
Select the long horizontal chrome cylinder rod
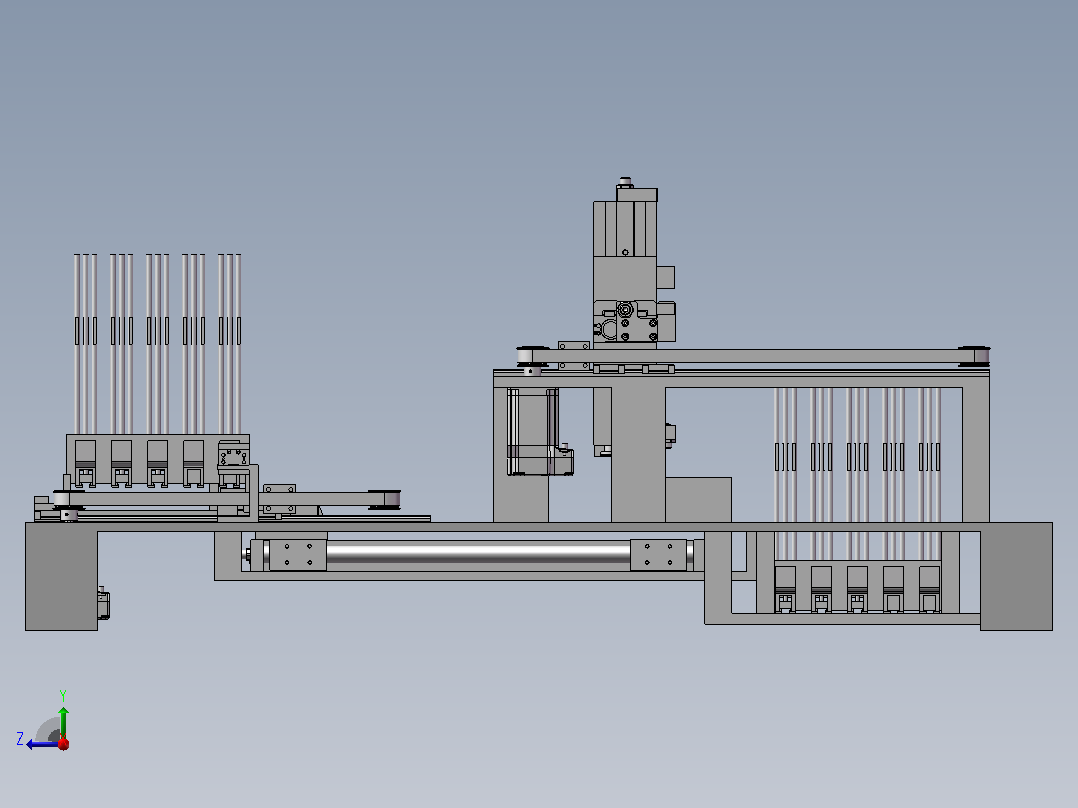(478, 555)
